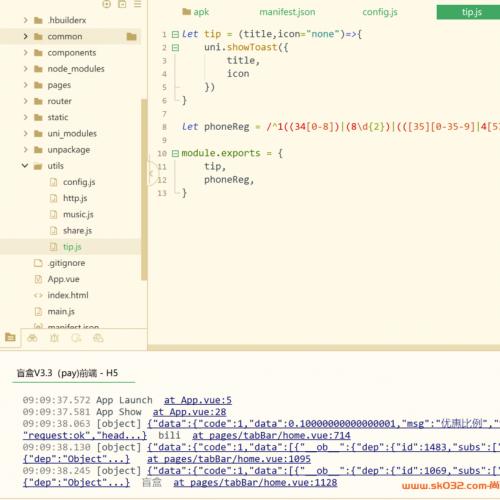
Task: Click the file icon beside http.js
Action: click(x=53, y=198)
